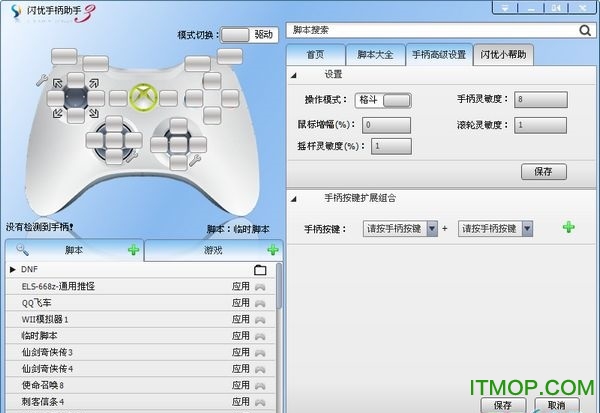Viewport: 600px width, 413px height.
Task: Click the gamepad icon beside 临时脚本 row
Action: [x=260, y=336]
